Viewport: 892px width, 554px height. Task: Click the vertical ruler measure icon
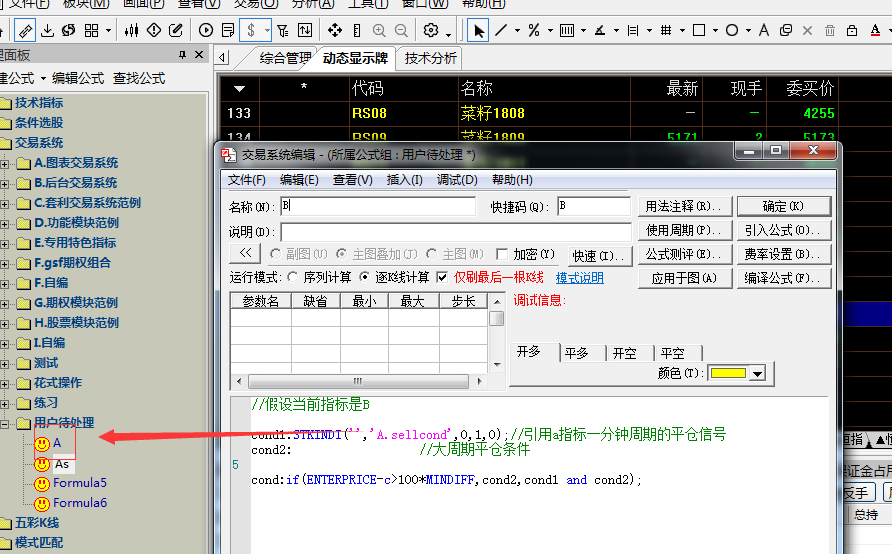pos(357,30)
